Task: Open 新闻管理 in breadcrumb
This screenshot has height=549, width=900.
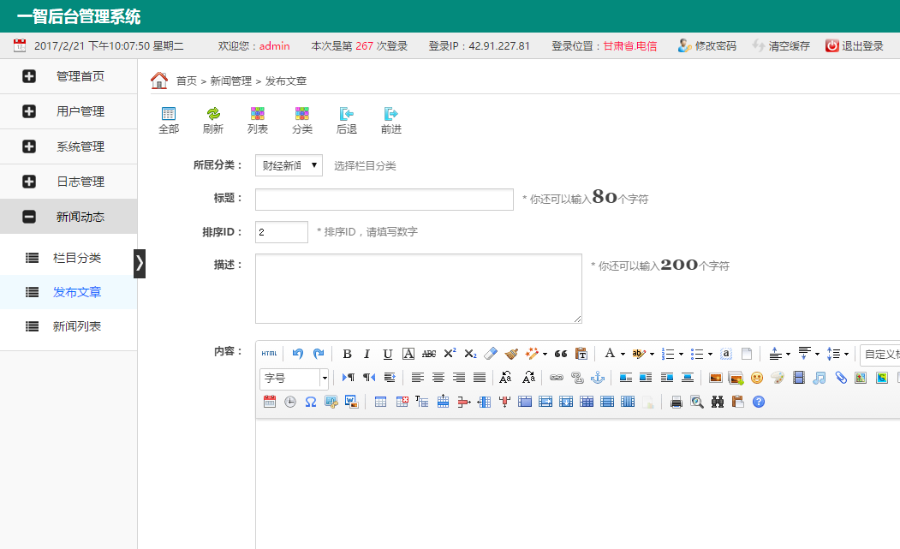Action: click(x=231, y=81)
